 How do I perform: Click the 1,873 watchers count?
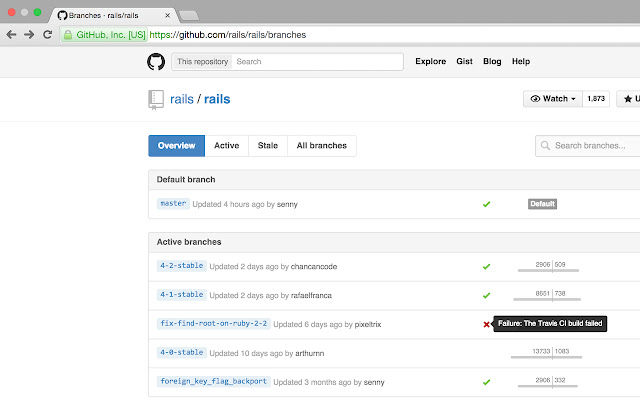click(596, 99)
